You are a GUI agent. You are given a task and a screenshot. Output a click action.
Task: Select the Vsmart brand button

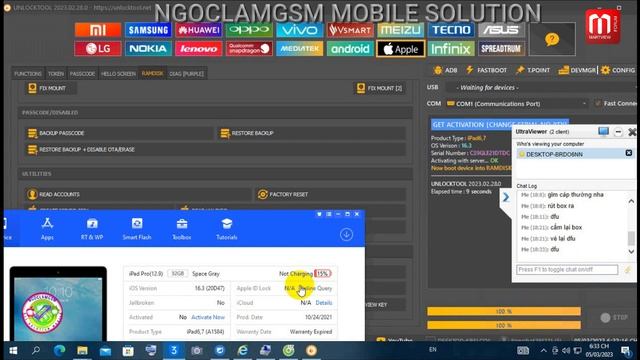point(350,30)
